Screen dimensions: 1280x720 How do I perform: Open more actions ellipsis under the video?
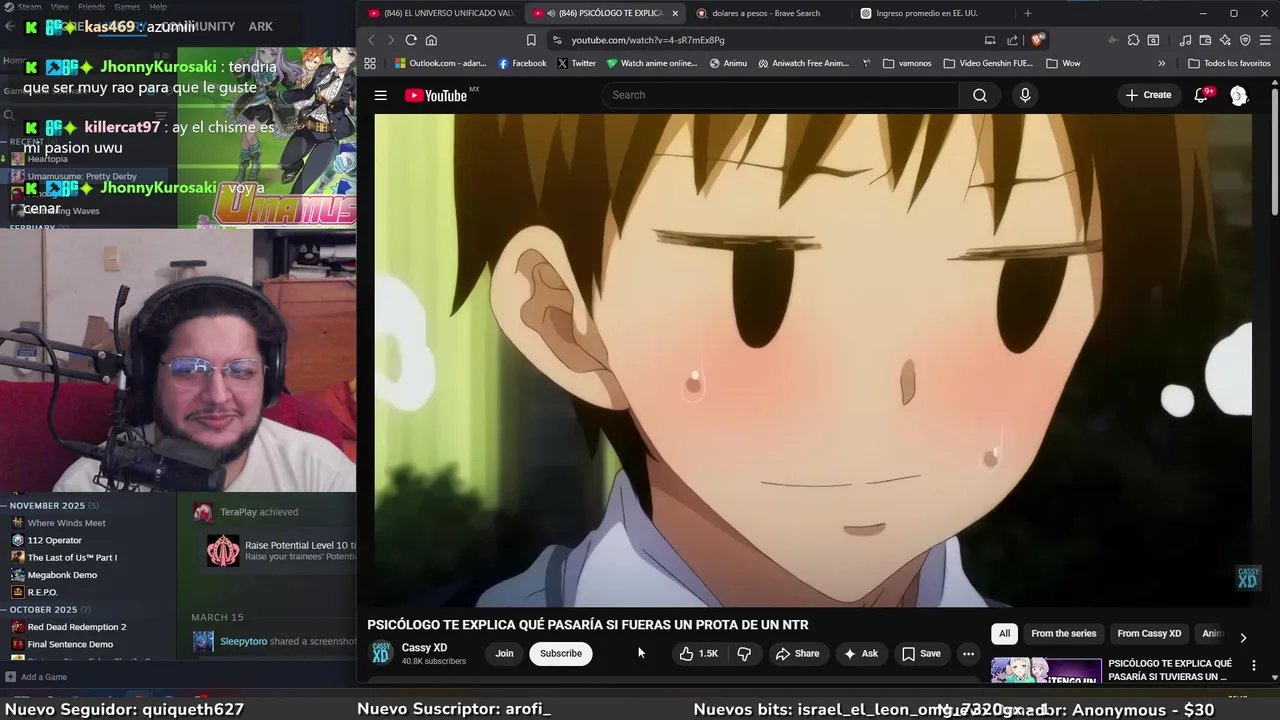(968, 653)
